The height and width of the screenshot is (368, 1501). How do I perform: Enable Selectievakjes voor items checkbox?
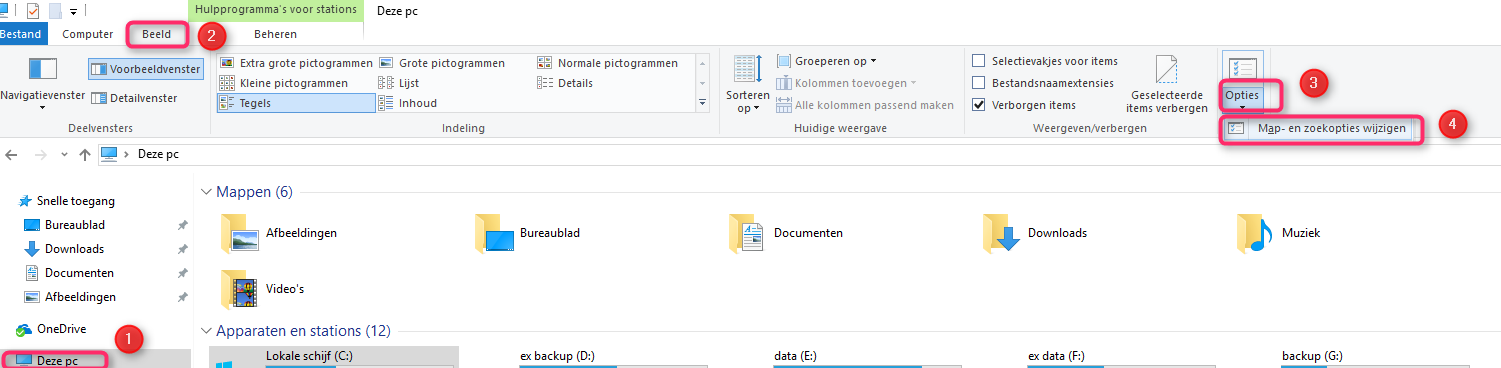click(x=980, y=61)
